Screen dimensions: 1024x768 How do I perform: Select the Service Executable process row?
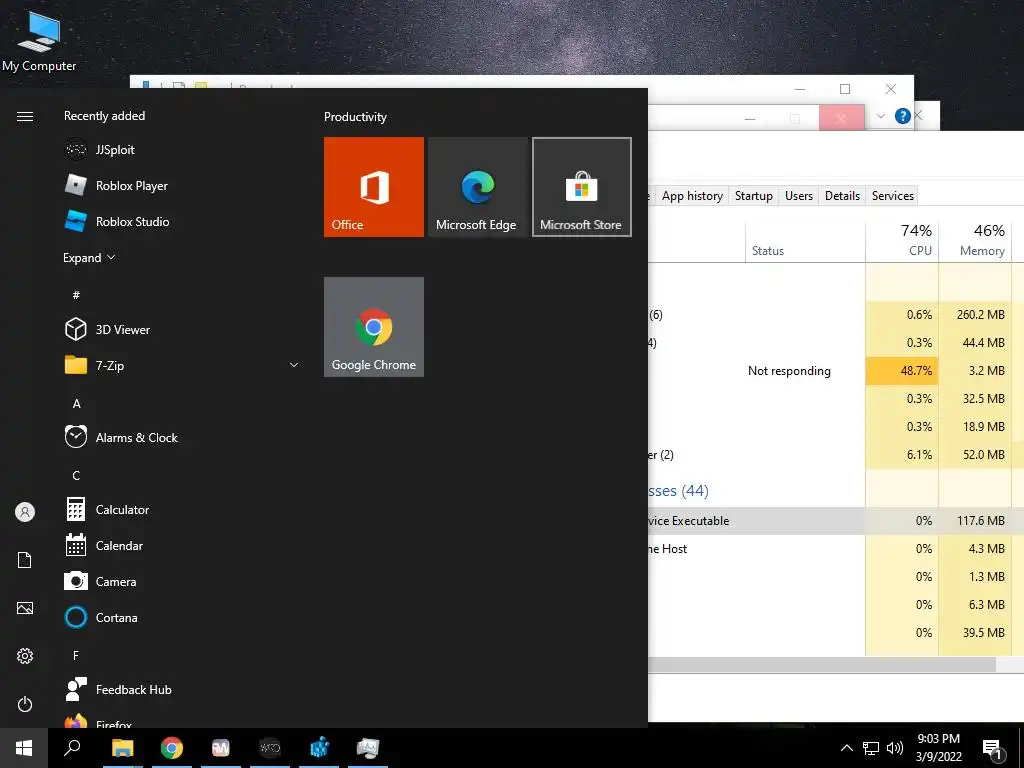pos(836,520)
